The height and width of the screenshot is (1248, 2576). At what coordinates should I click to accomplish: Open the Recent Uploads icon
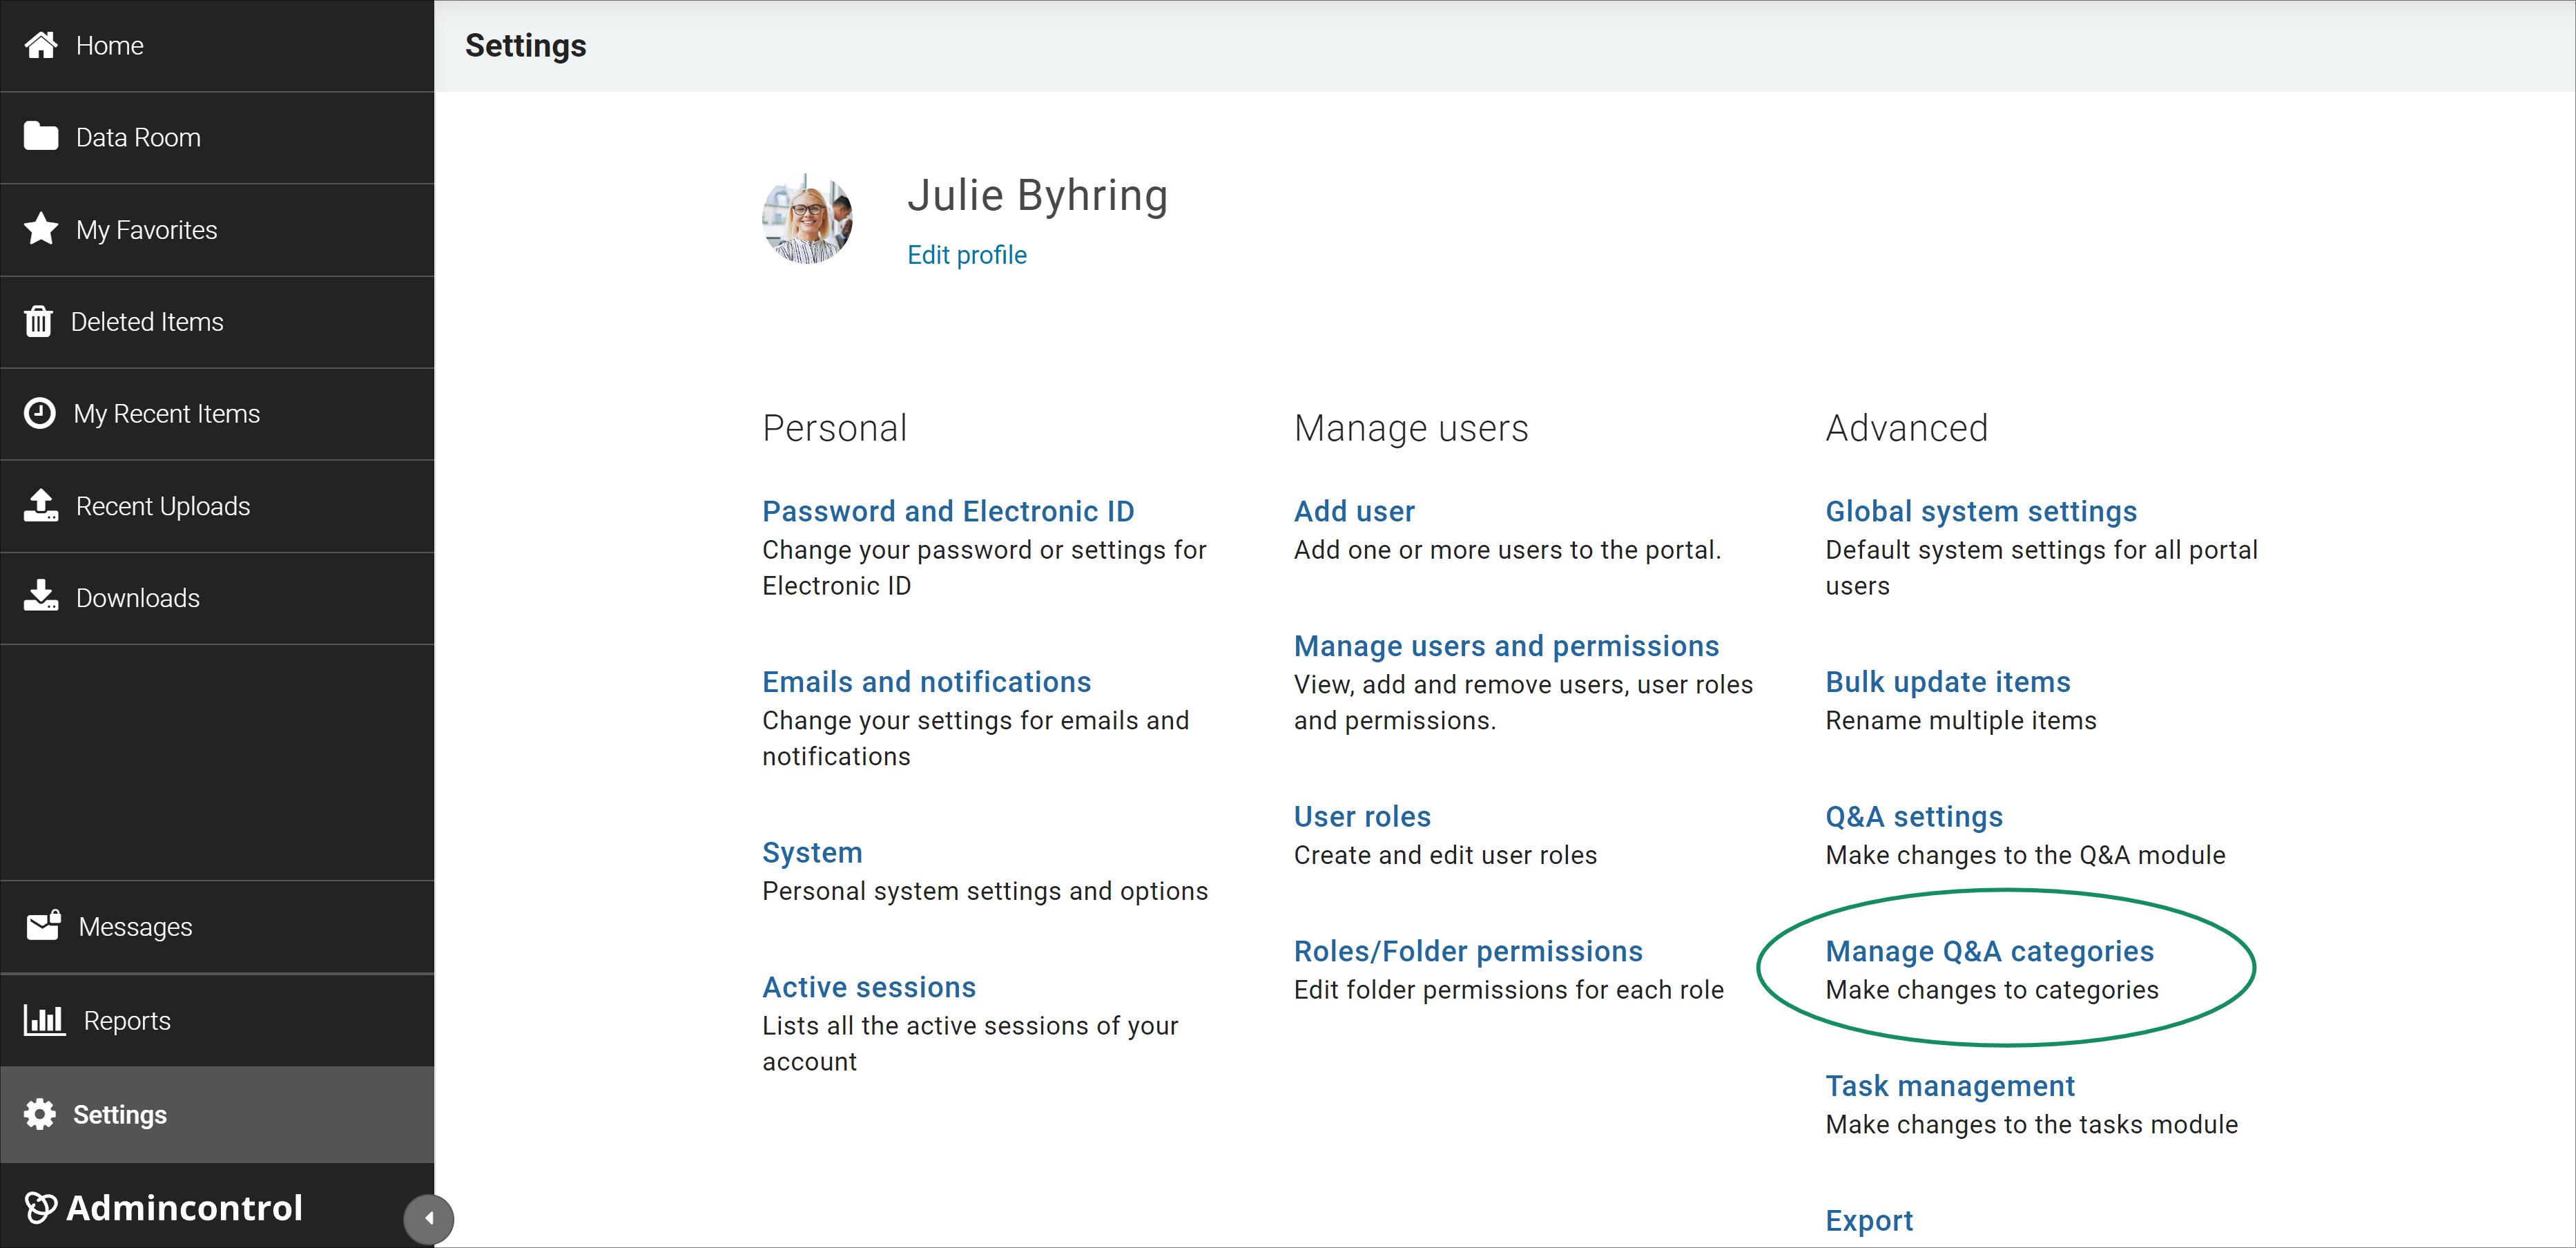coord(40,506)
